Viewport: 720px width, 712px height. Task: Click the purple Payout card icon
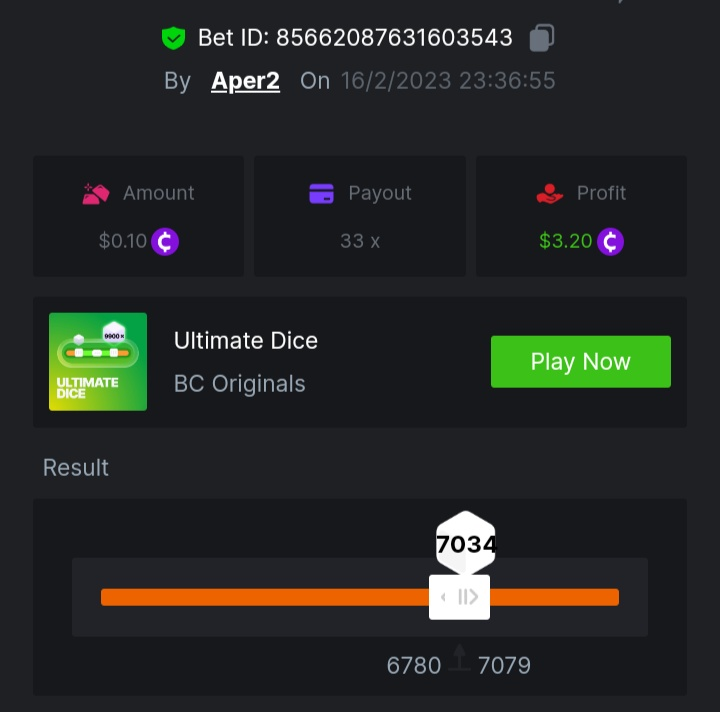pyautogui.click(x=321, y=193)
